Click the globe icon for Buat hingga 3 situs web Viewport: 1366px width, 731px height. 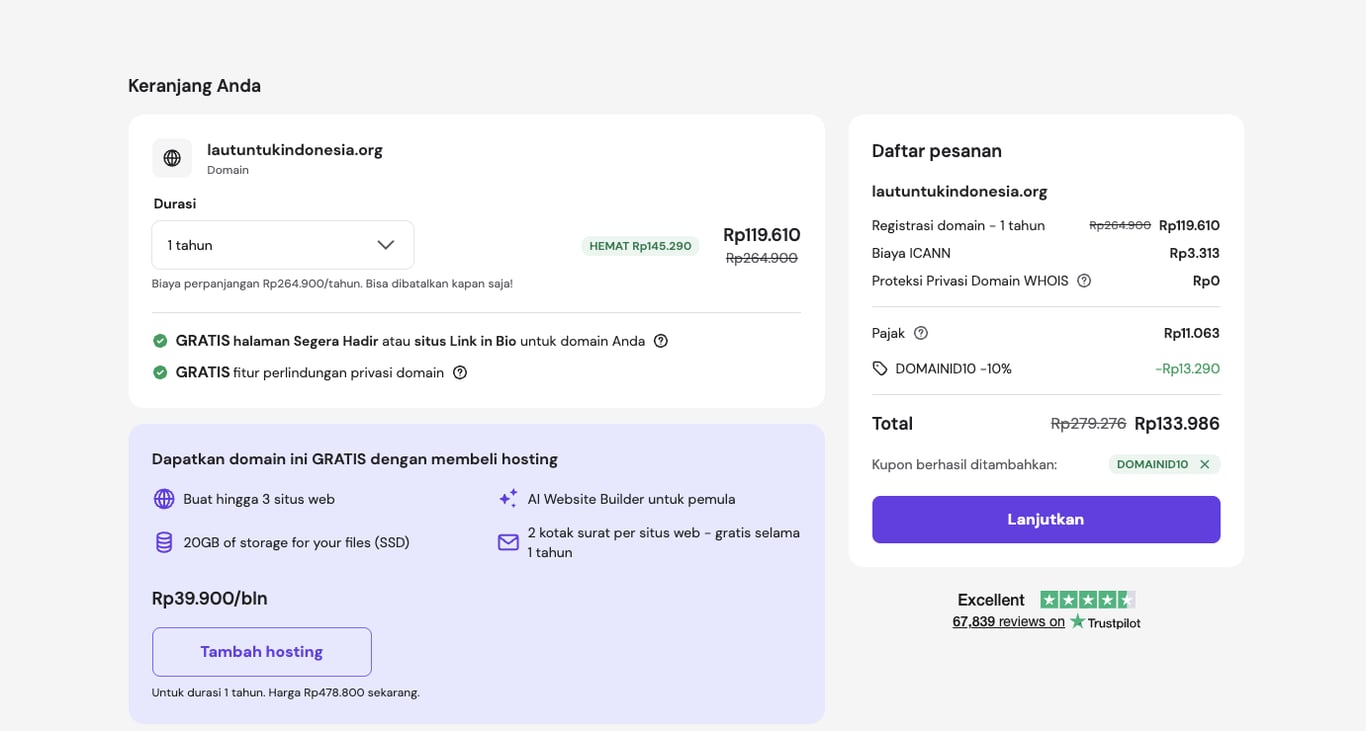(x=164, y=499)
